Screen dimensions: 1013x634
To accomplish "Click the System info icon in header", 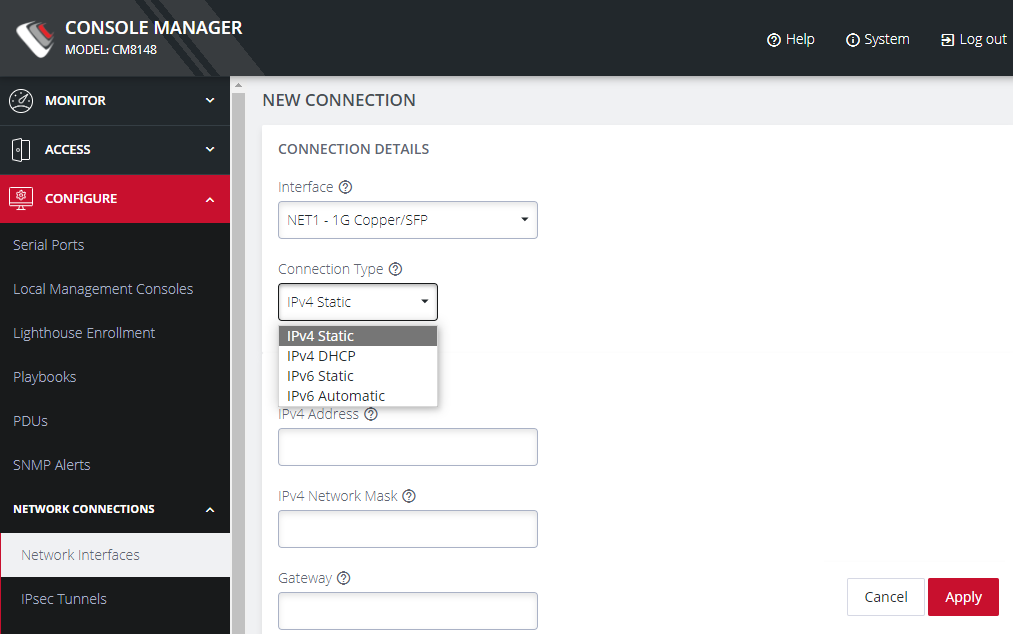I will click(x=851, y=39).
